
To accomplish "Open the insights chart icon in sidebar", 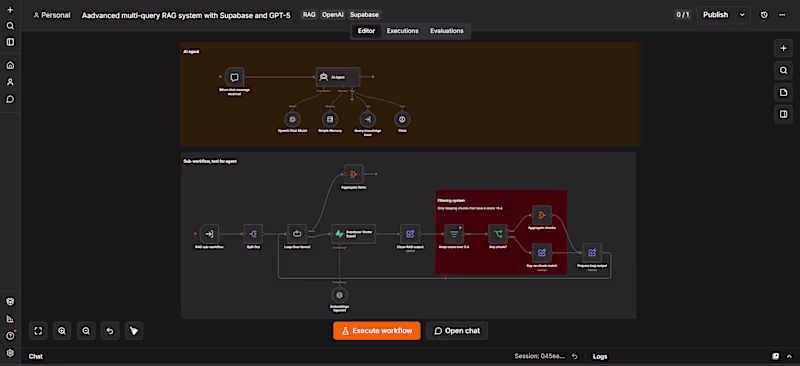I will click(10, 319).
